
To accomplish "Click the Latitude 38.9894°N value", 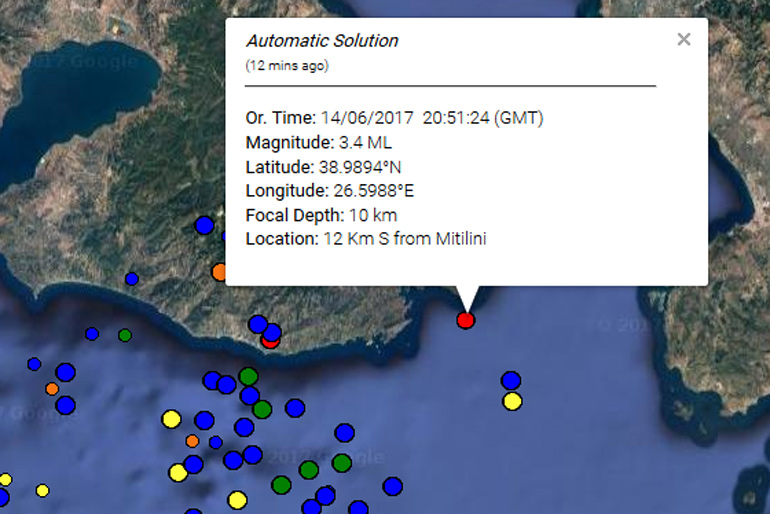I will tap(359, 166).
